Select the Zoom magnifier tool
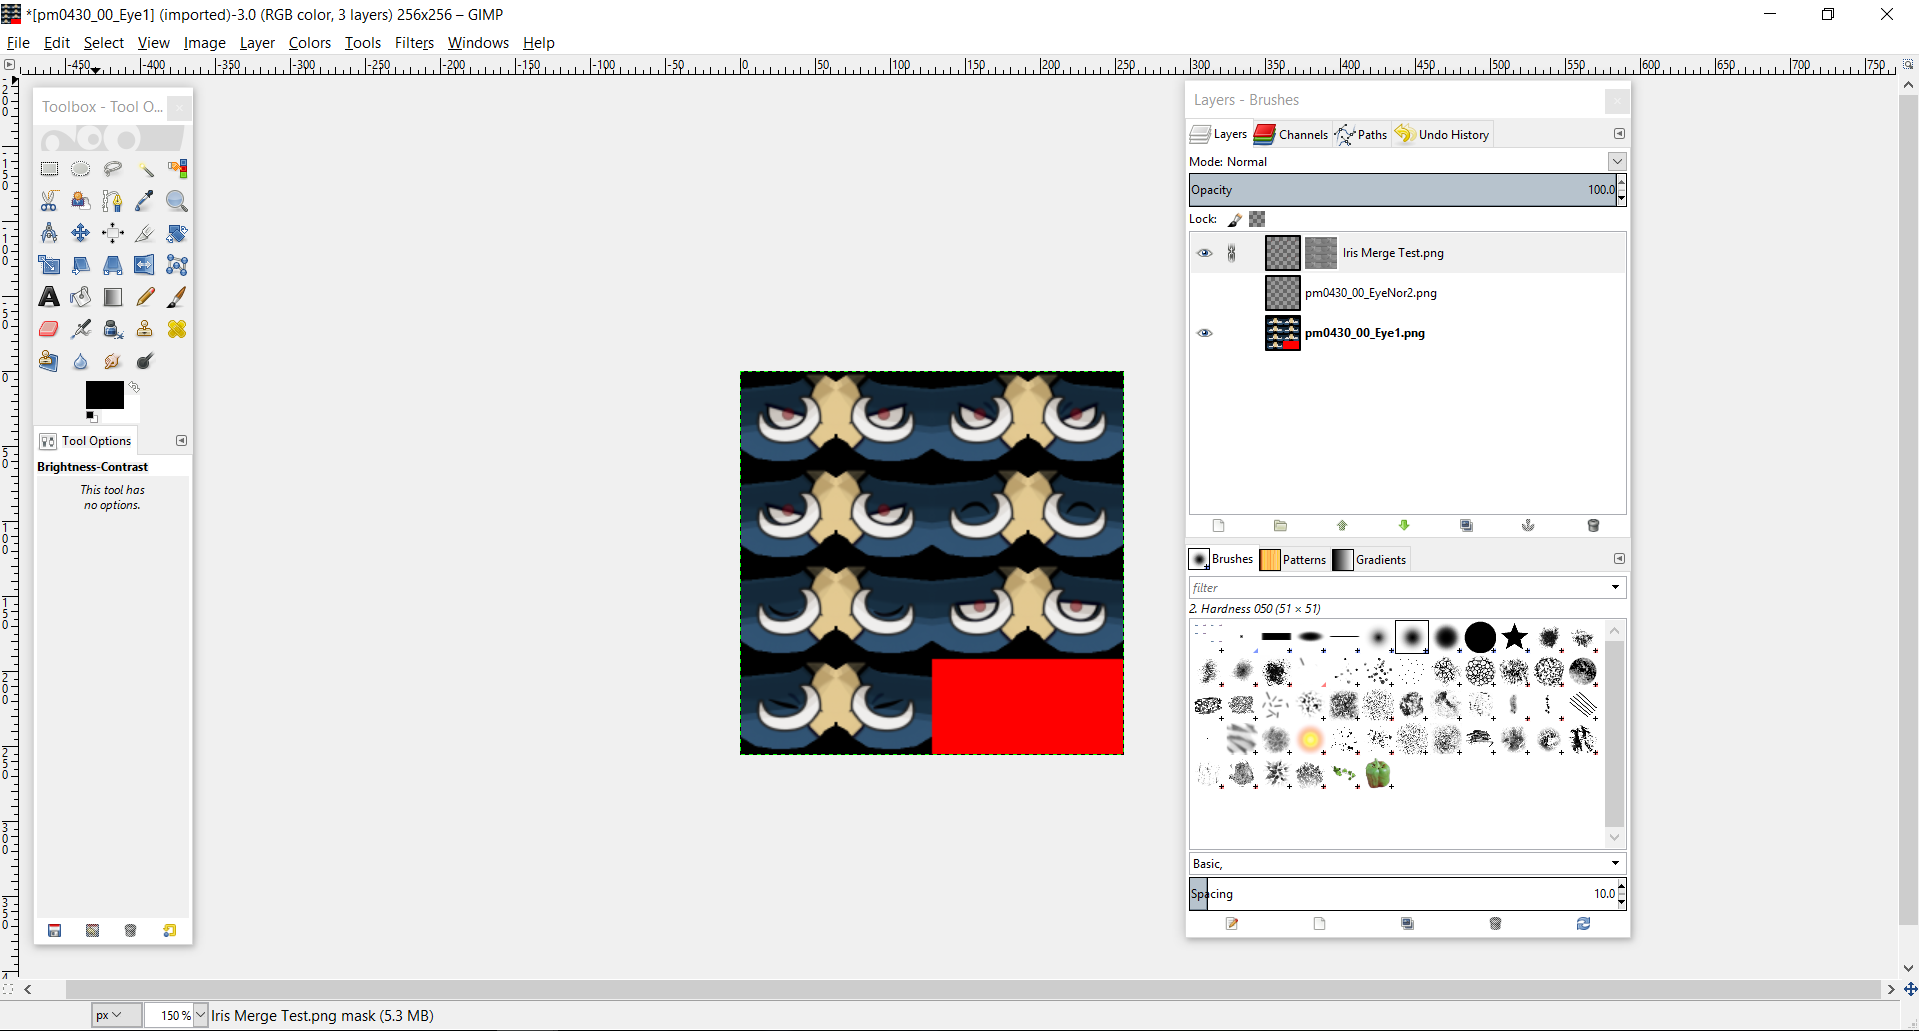 tap(177, 201)
